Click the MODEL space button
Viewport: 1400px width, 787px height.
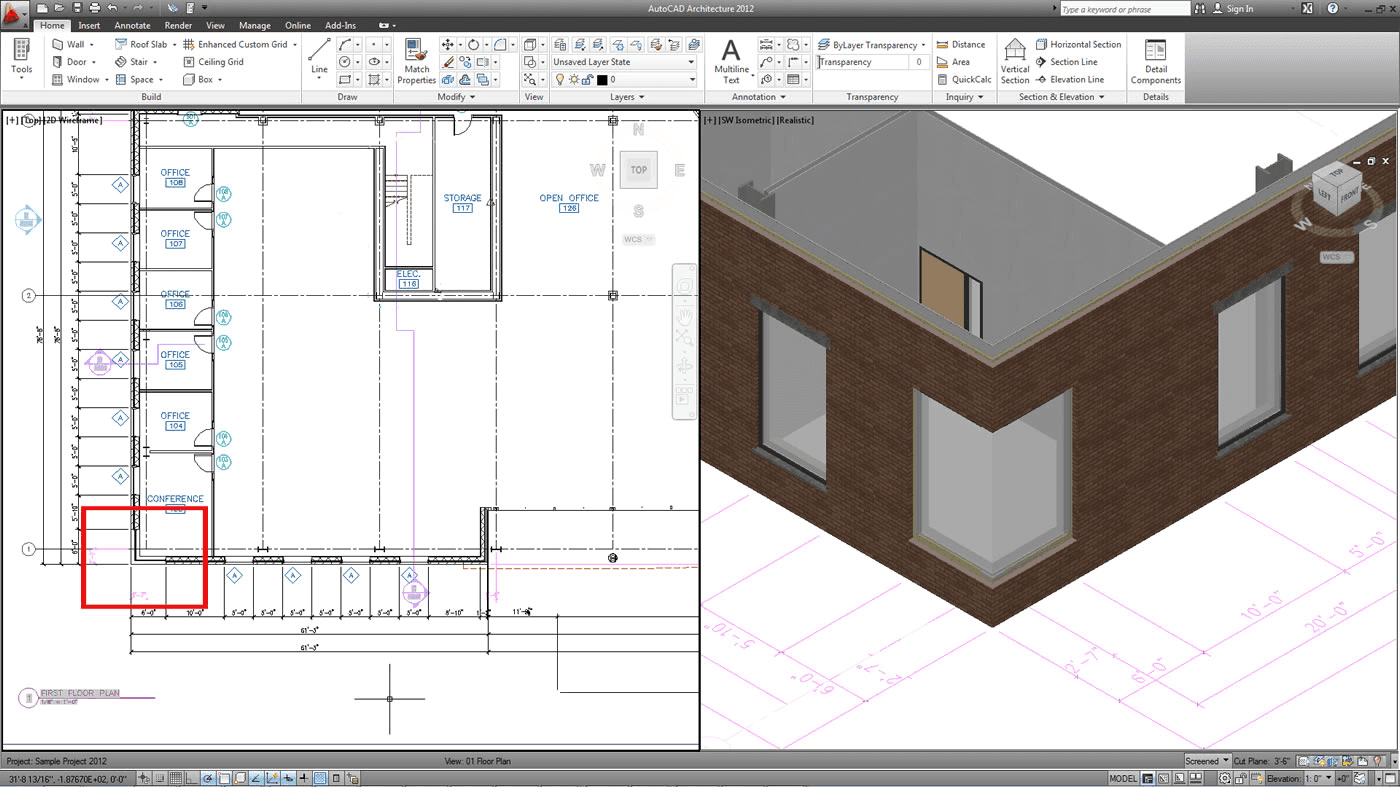click(1123, 778)
